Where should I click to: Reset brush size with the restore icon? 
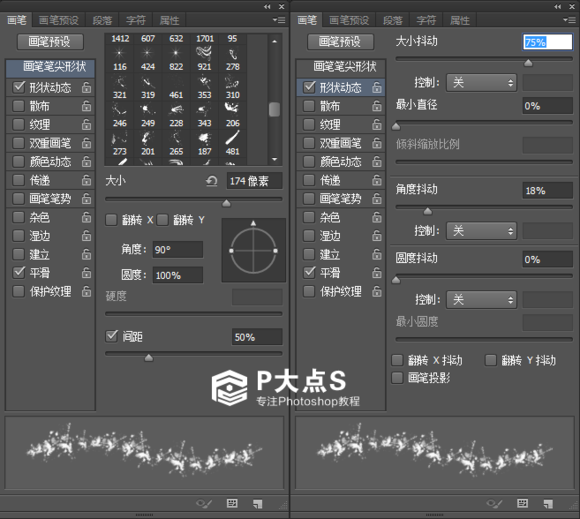coord(212,181)
